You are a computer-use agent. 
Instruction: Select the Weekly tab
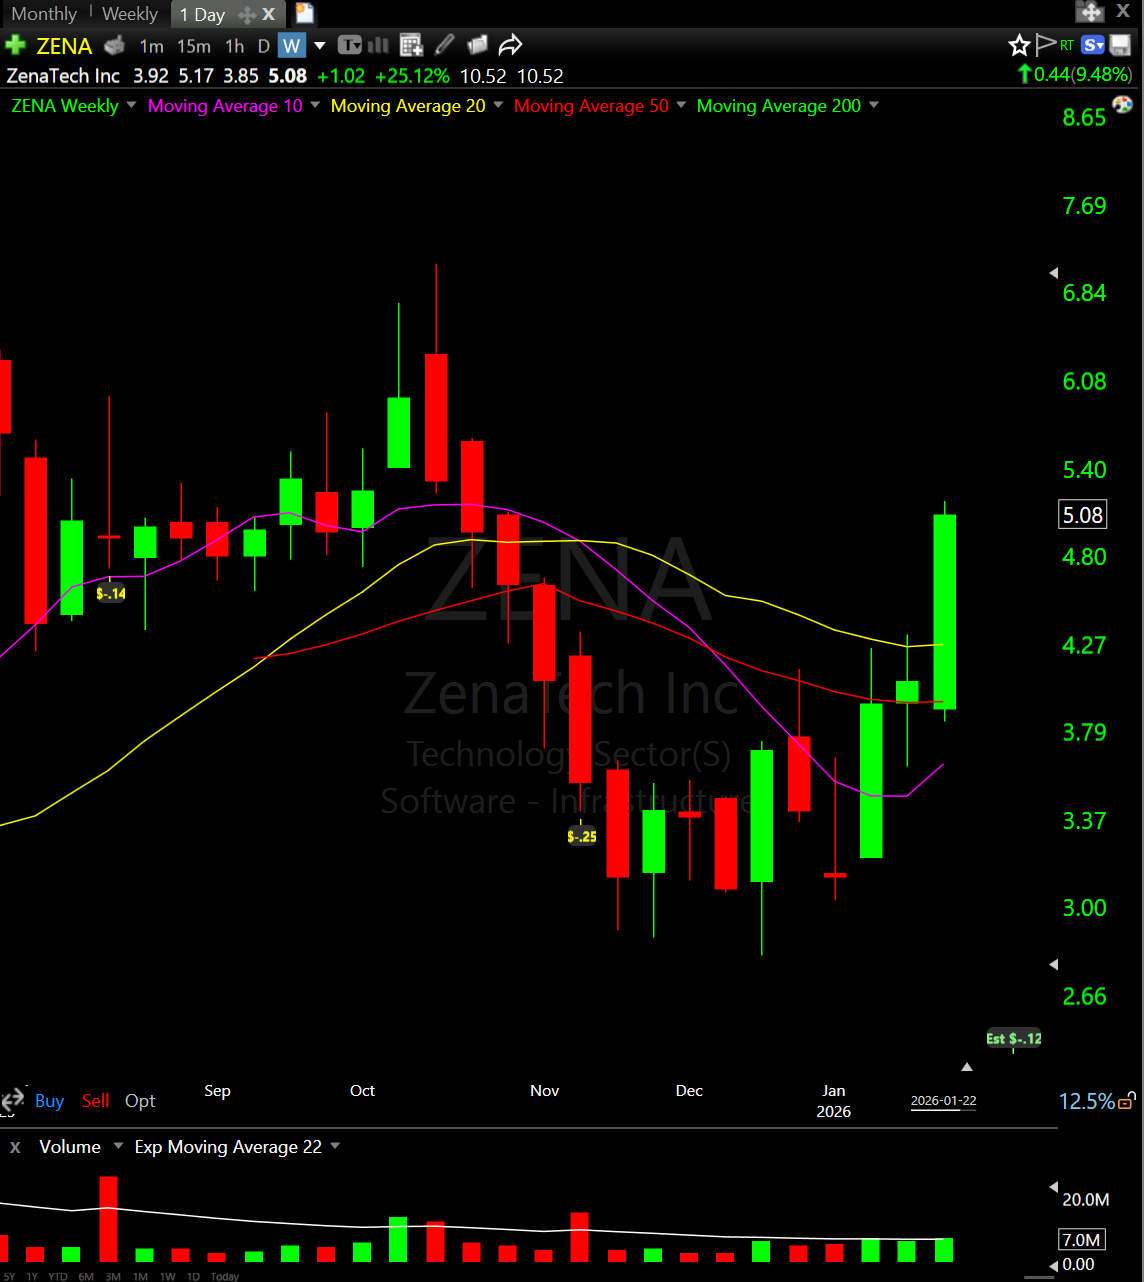tap(130, 14)
